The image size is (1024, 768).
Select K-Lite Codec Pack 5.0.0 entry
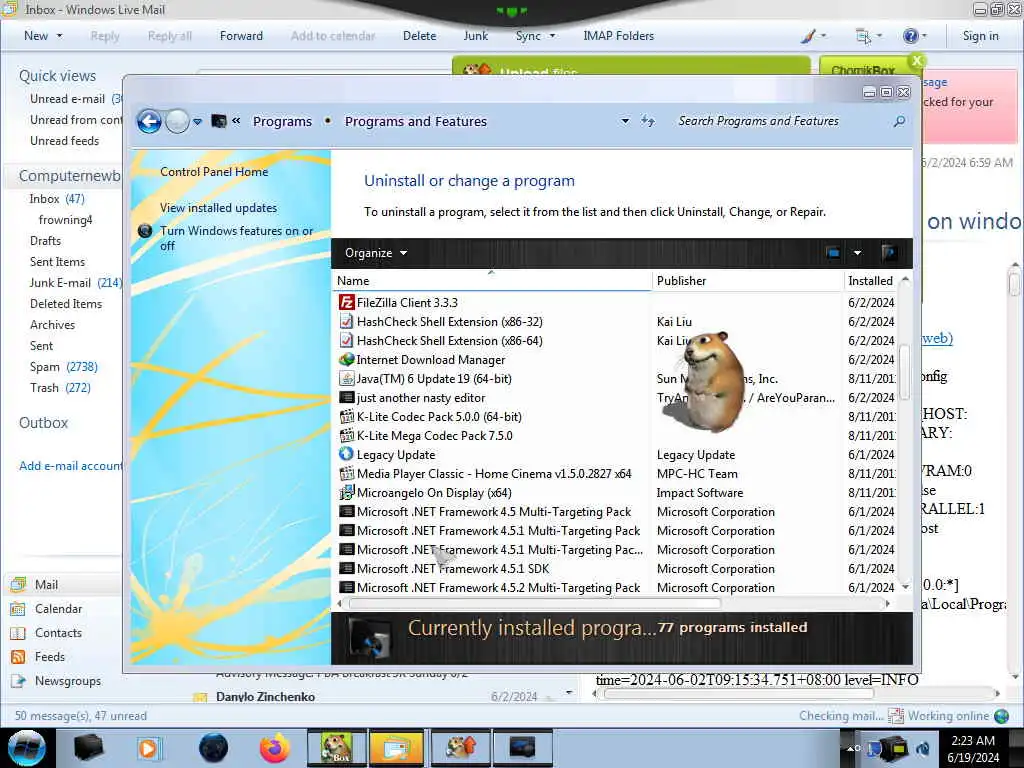pos(616,417)
